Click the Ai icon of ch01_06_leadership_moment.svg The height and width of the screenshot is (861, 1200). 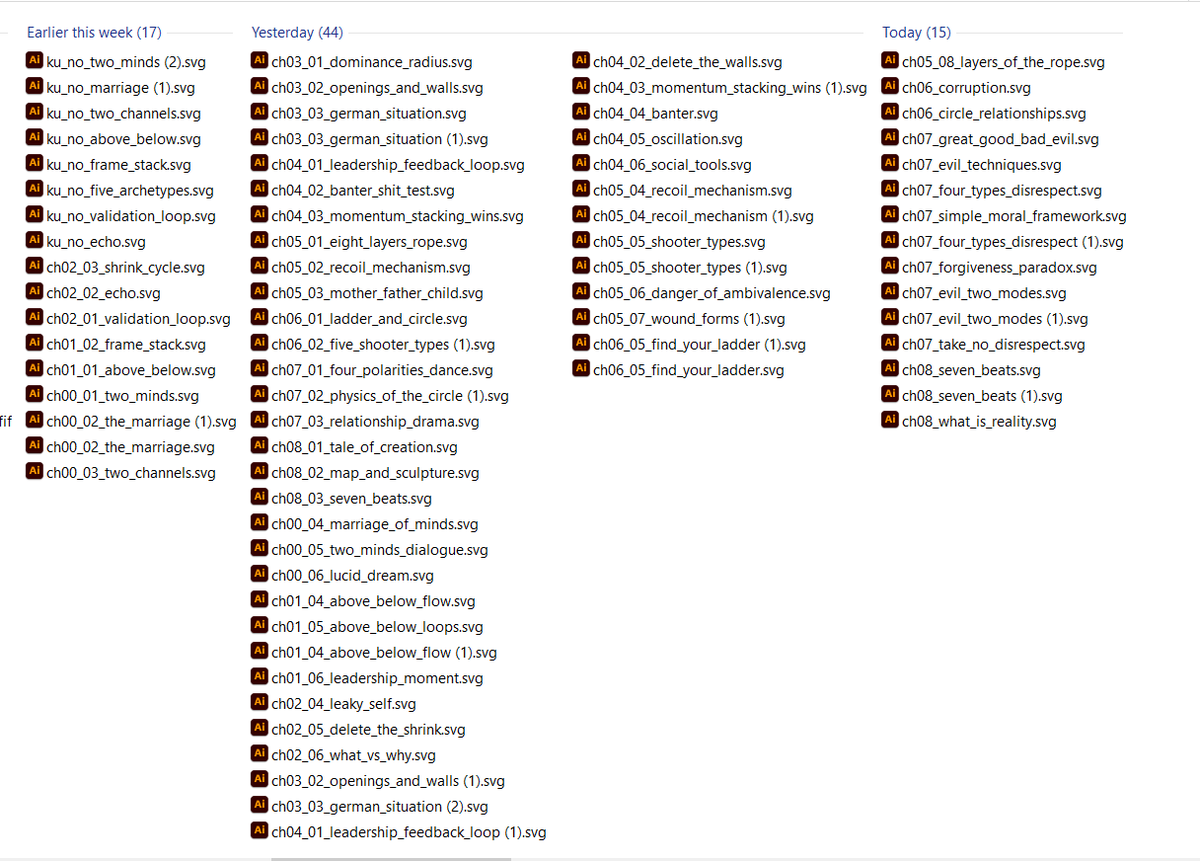pyautogui.click(x=259, y=678)
